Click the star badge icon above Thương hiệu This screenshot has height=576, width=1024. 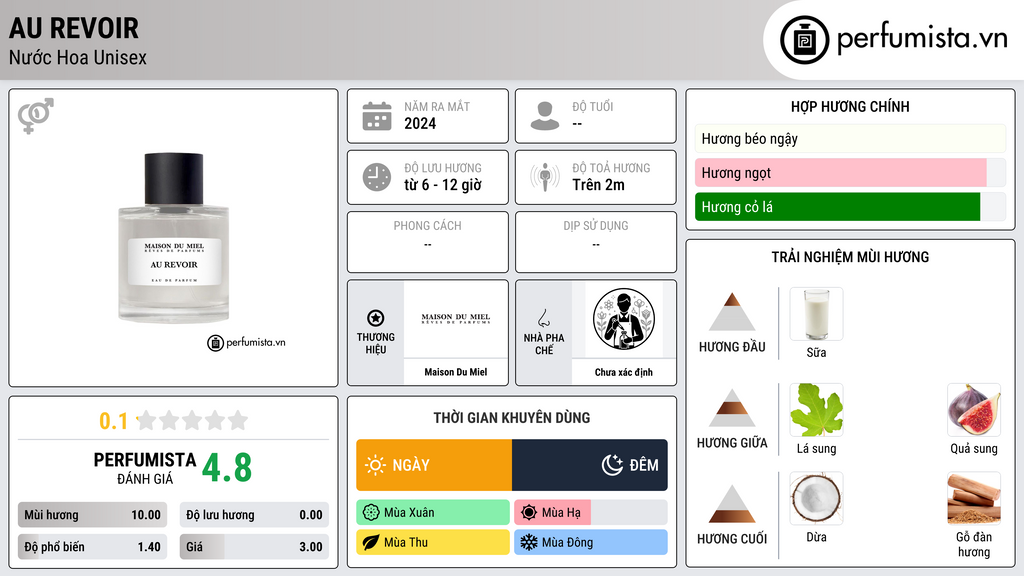376,318
